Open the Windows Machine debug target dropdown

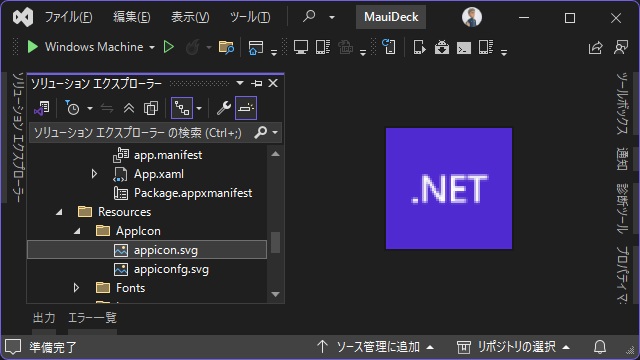coord(152,47)
